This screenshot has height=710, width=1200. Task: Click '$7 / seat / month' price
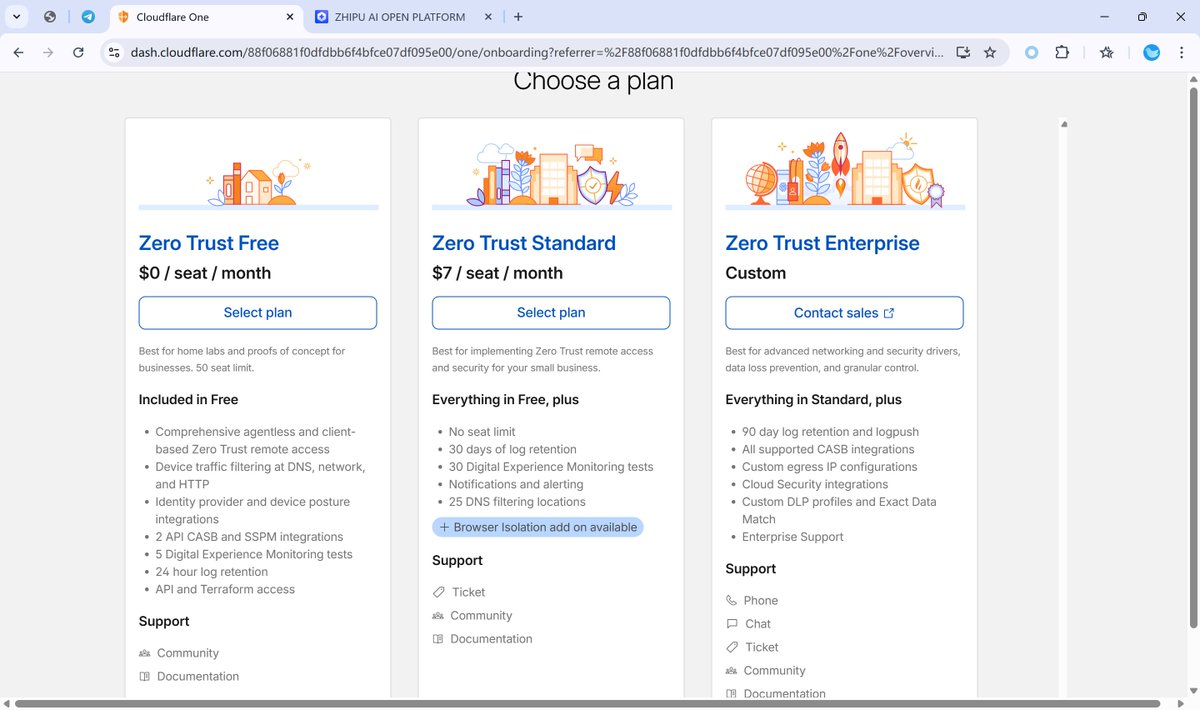497,273
